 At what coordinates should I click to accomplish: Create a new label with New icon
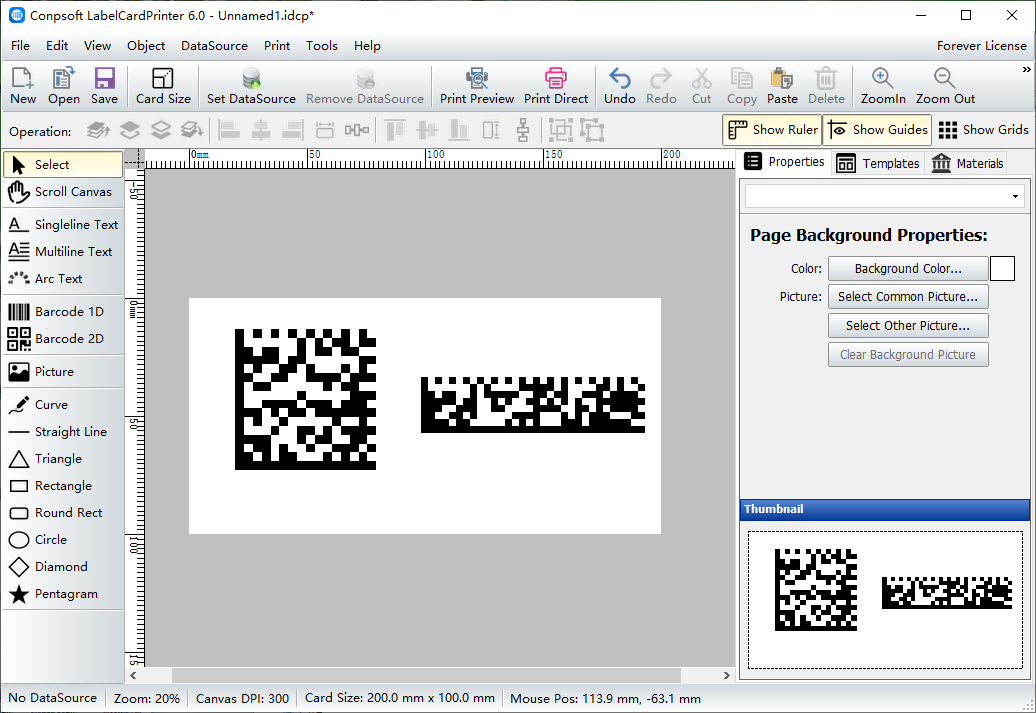click(x=22, y=86)
